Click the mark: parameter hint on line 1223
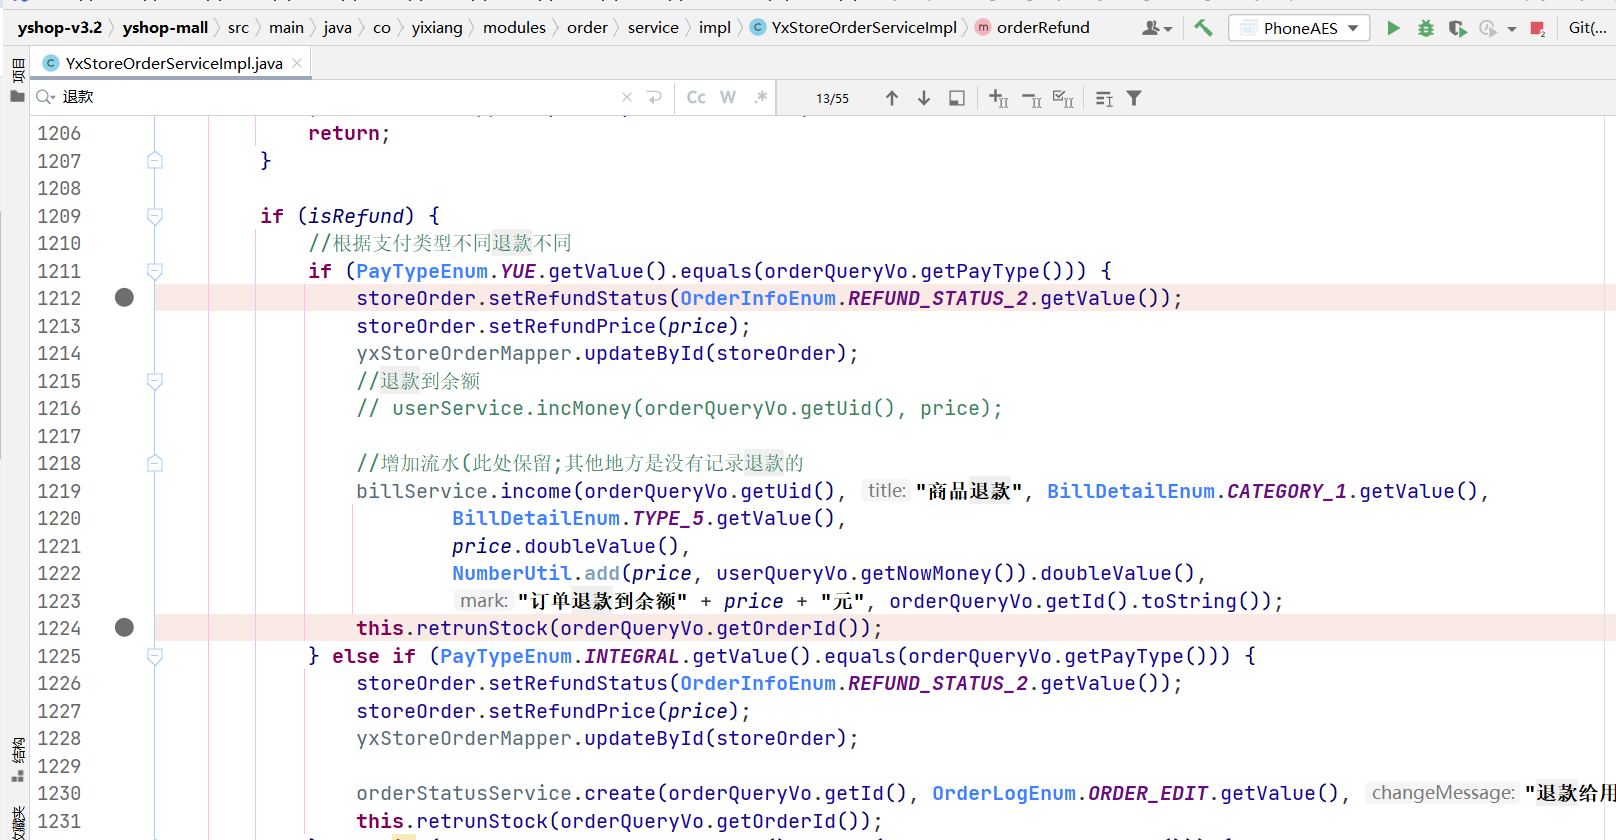 [484, 601]
